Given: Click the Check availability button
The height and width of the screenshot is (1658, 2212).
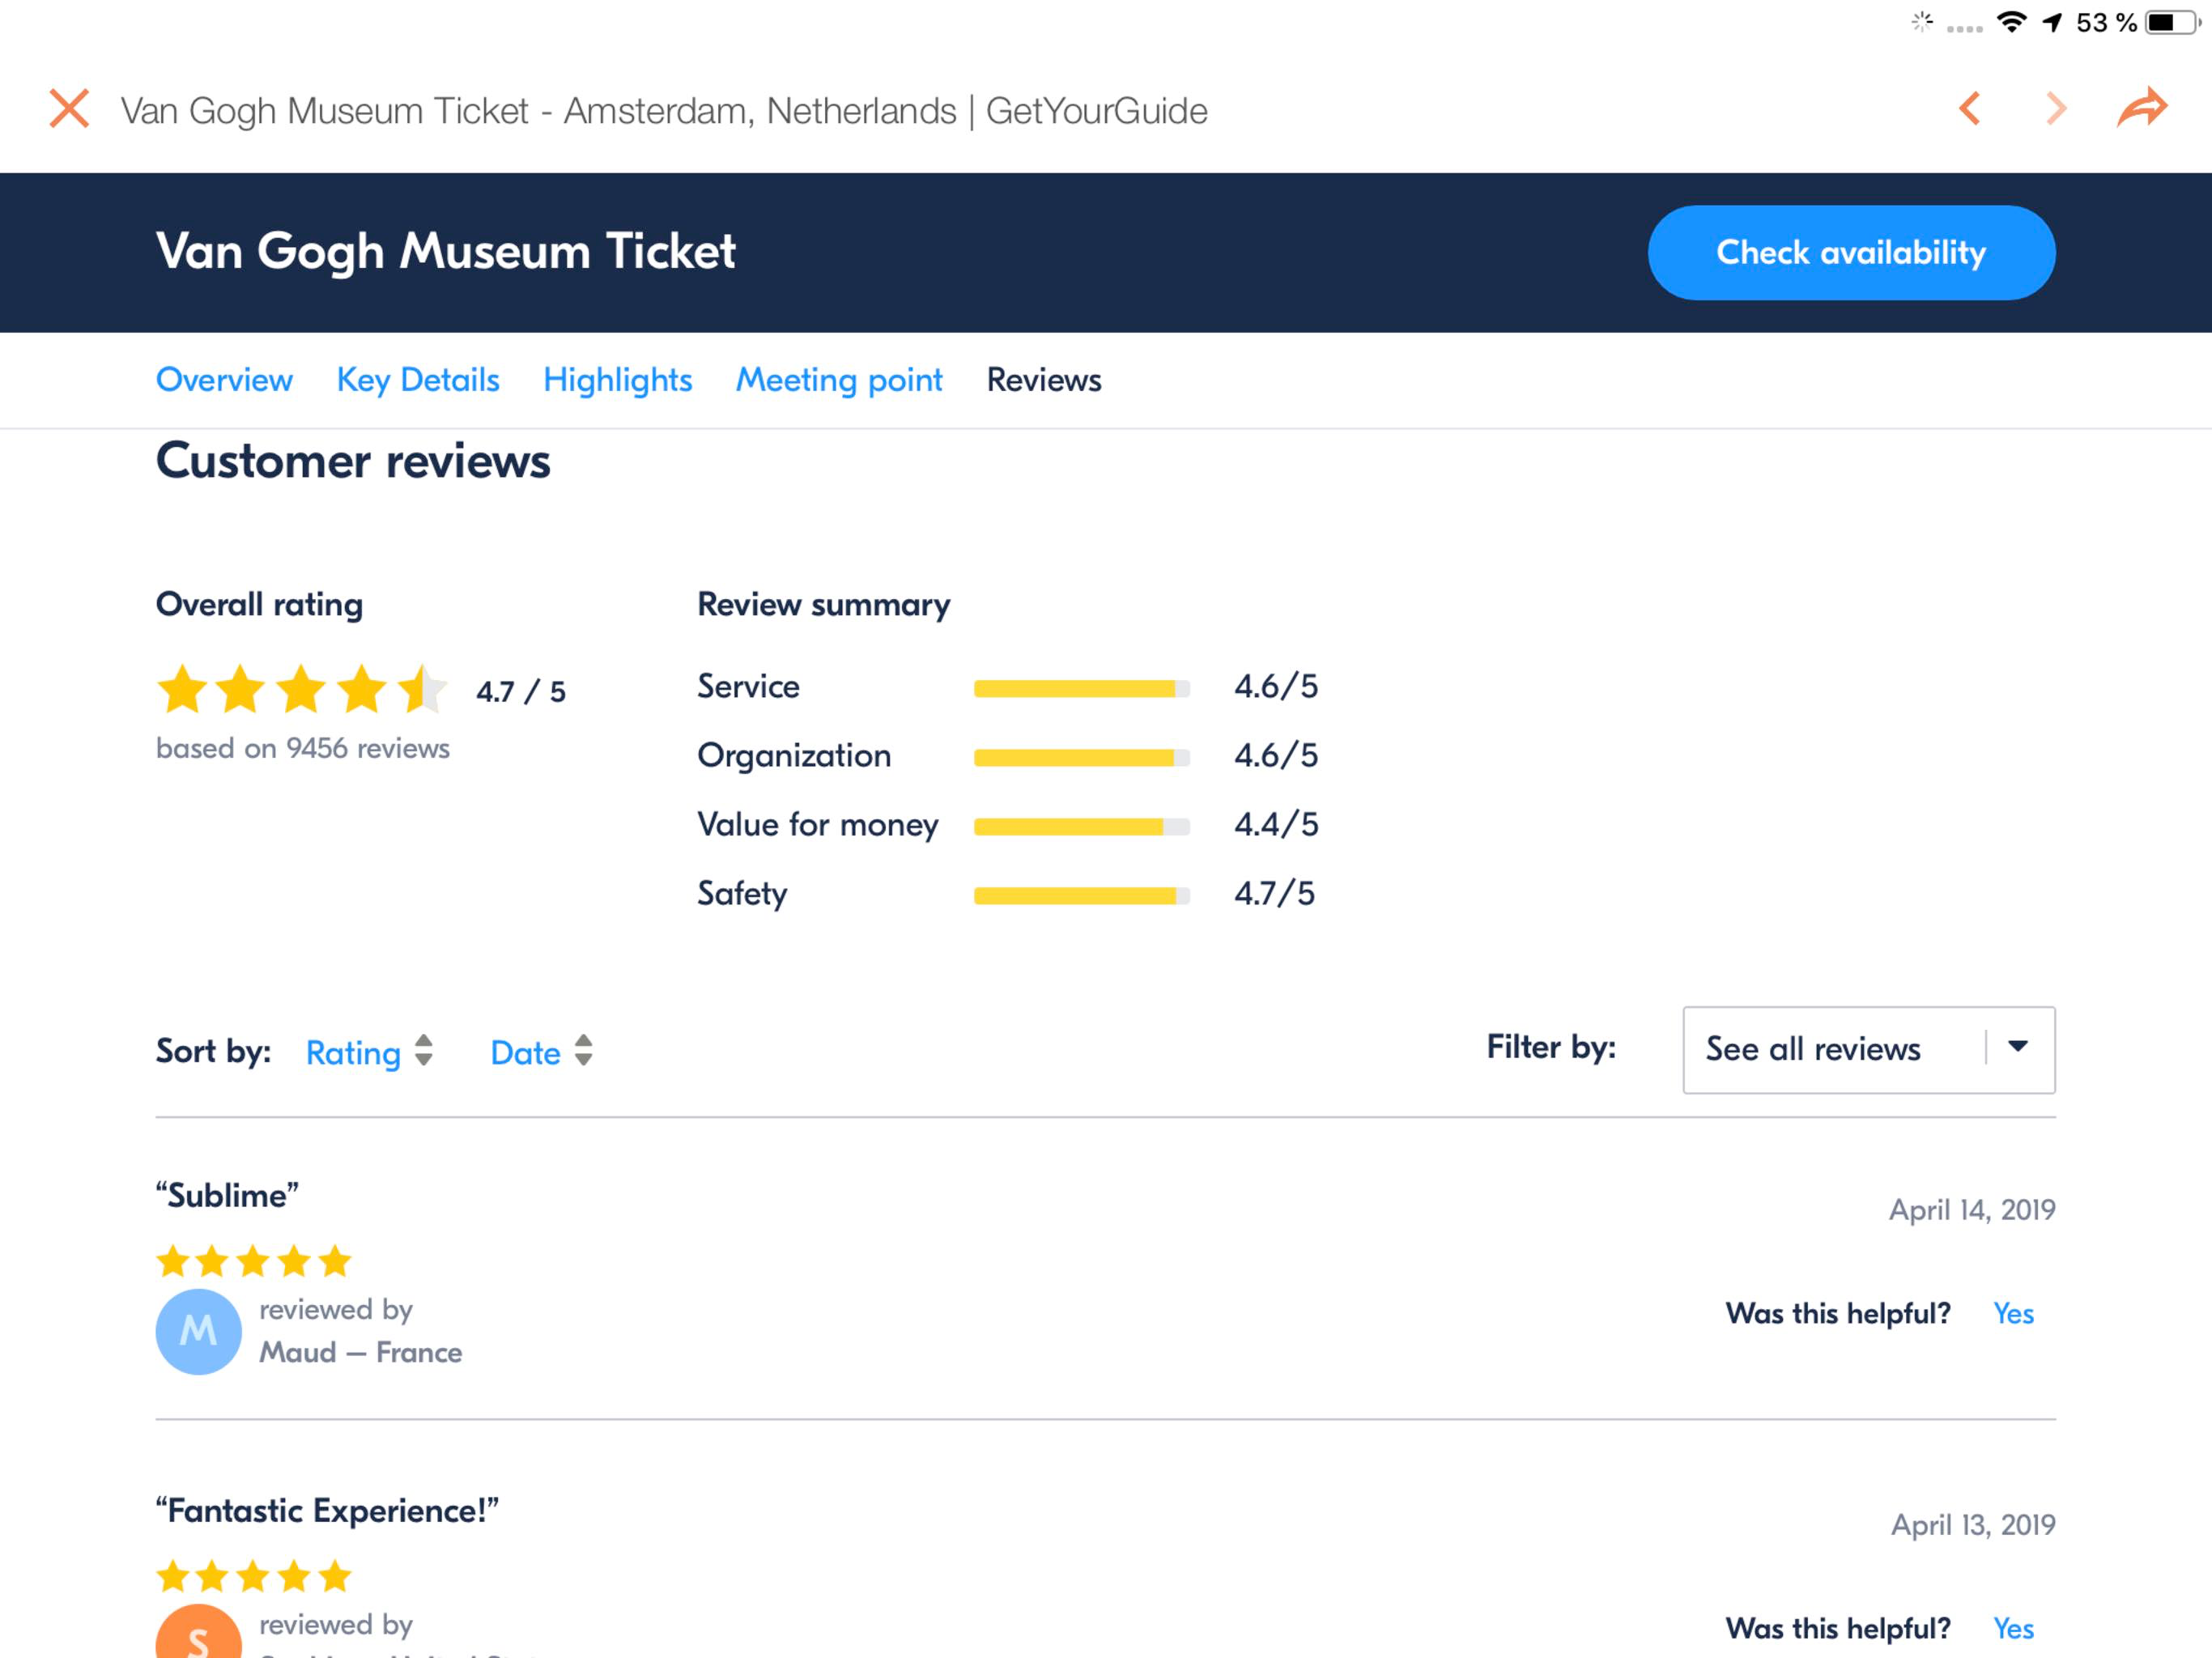Looking at the screenshot, I should (1851, 253).
